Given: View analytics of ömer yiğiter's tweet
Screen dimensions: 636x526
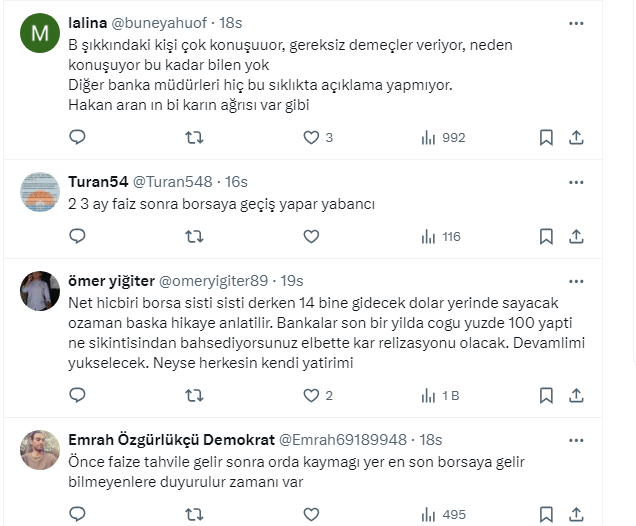Looking at the screenshot, I should point(440,395).
